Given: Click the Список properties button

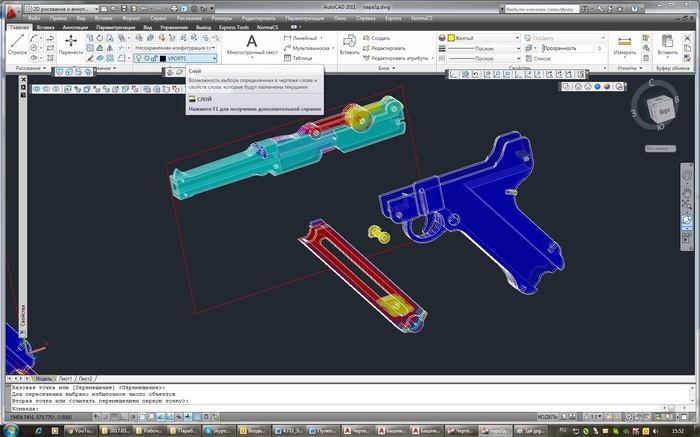Looking at the screenshot, I should click(x=539, y=59).
